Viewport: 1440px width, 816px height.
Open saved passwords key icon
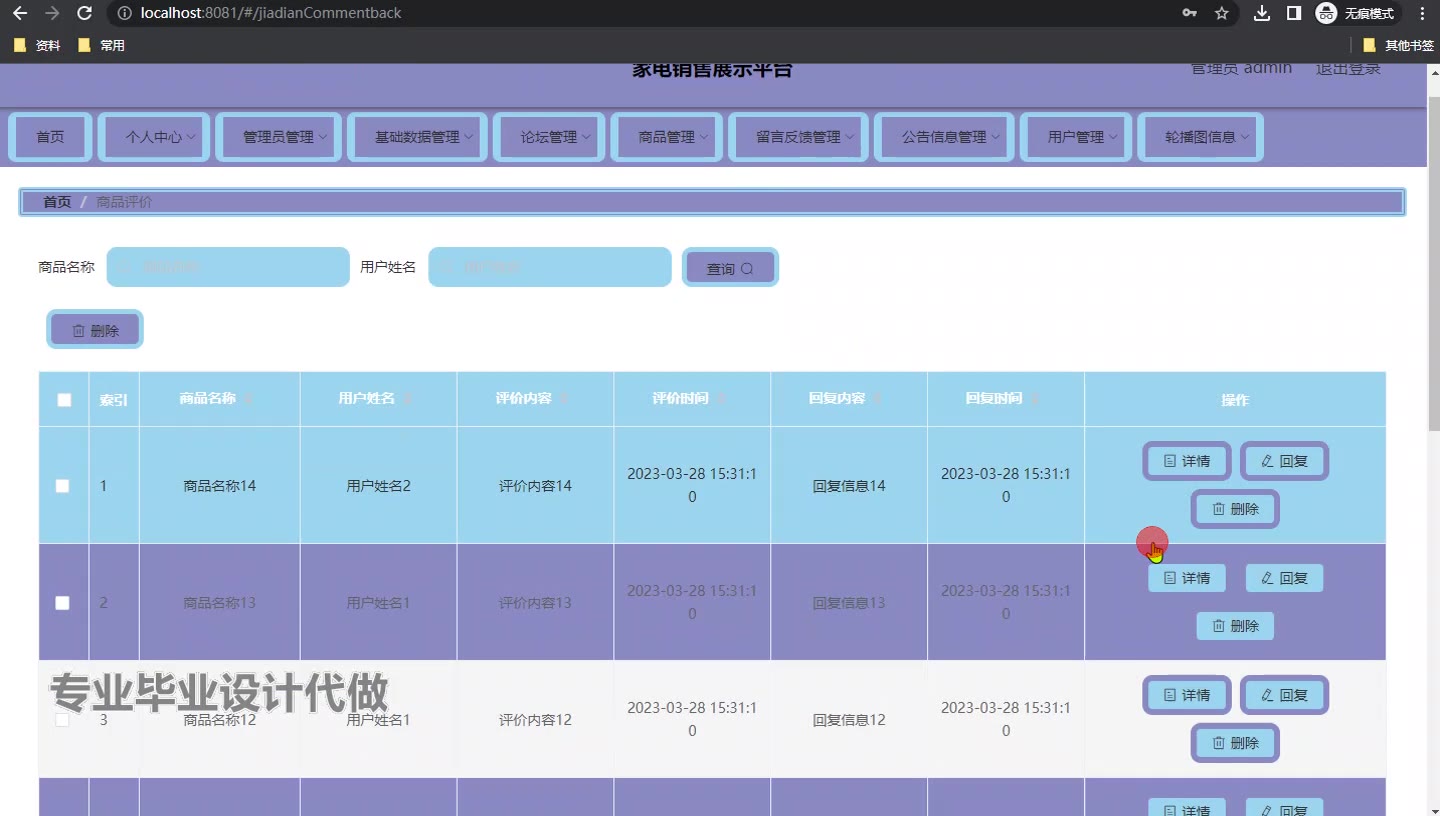pos(1189,13)
